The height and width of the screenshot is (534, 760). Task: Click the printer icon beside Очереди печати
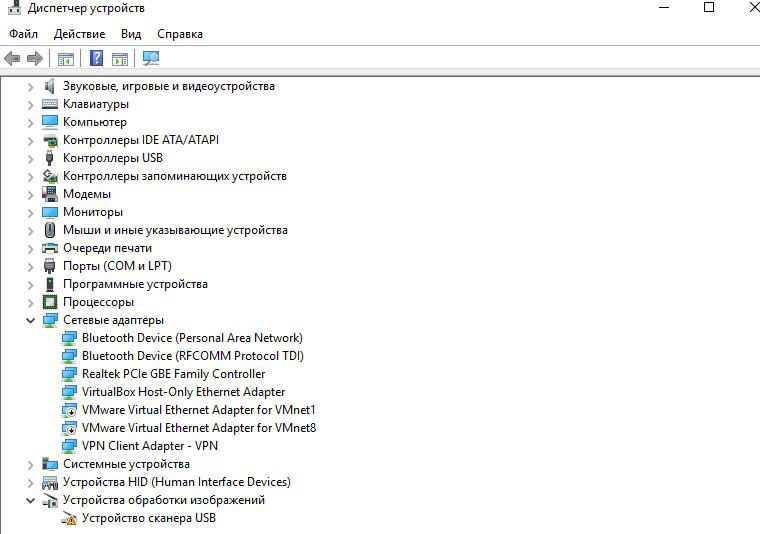(x=49, y=248)
